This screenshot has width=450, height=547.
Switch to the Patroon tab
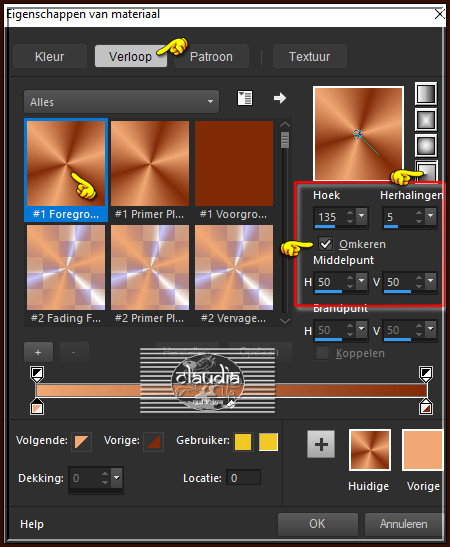click(211, 56)
